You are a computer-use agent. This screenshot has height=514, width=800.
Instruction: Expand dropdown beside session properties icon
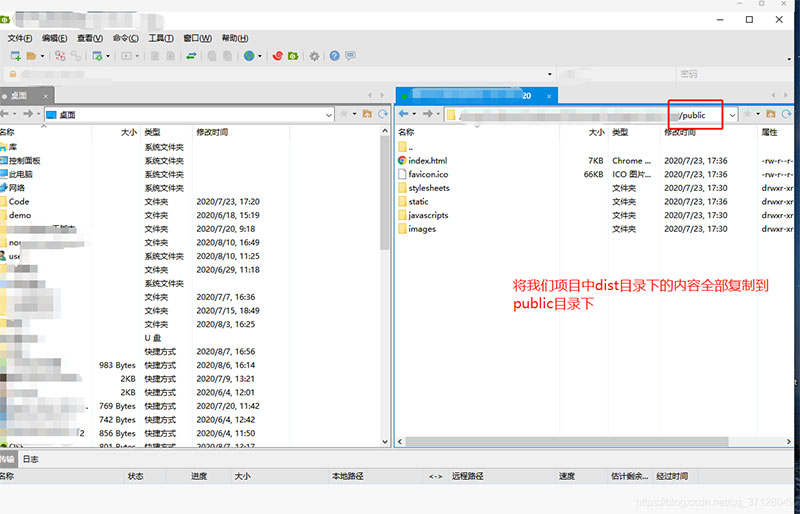(x=108, y=56)
